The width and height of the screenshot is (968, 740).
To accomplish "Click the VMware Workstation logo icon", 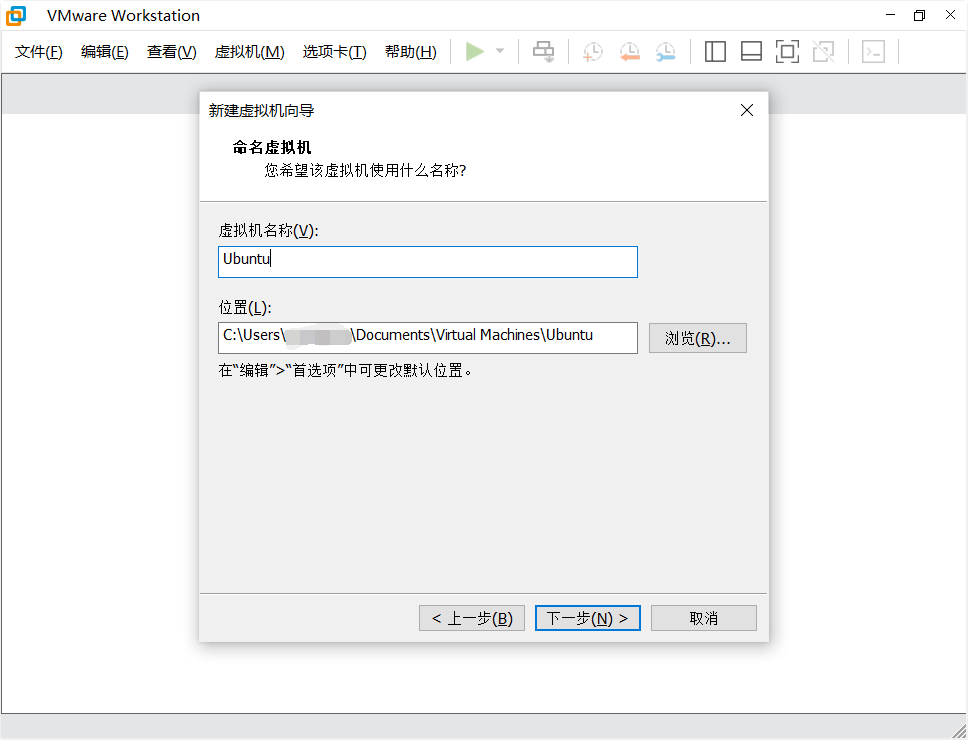I will [x=16, y=15].
